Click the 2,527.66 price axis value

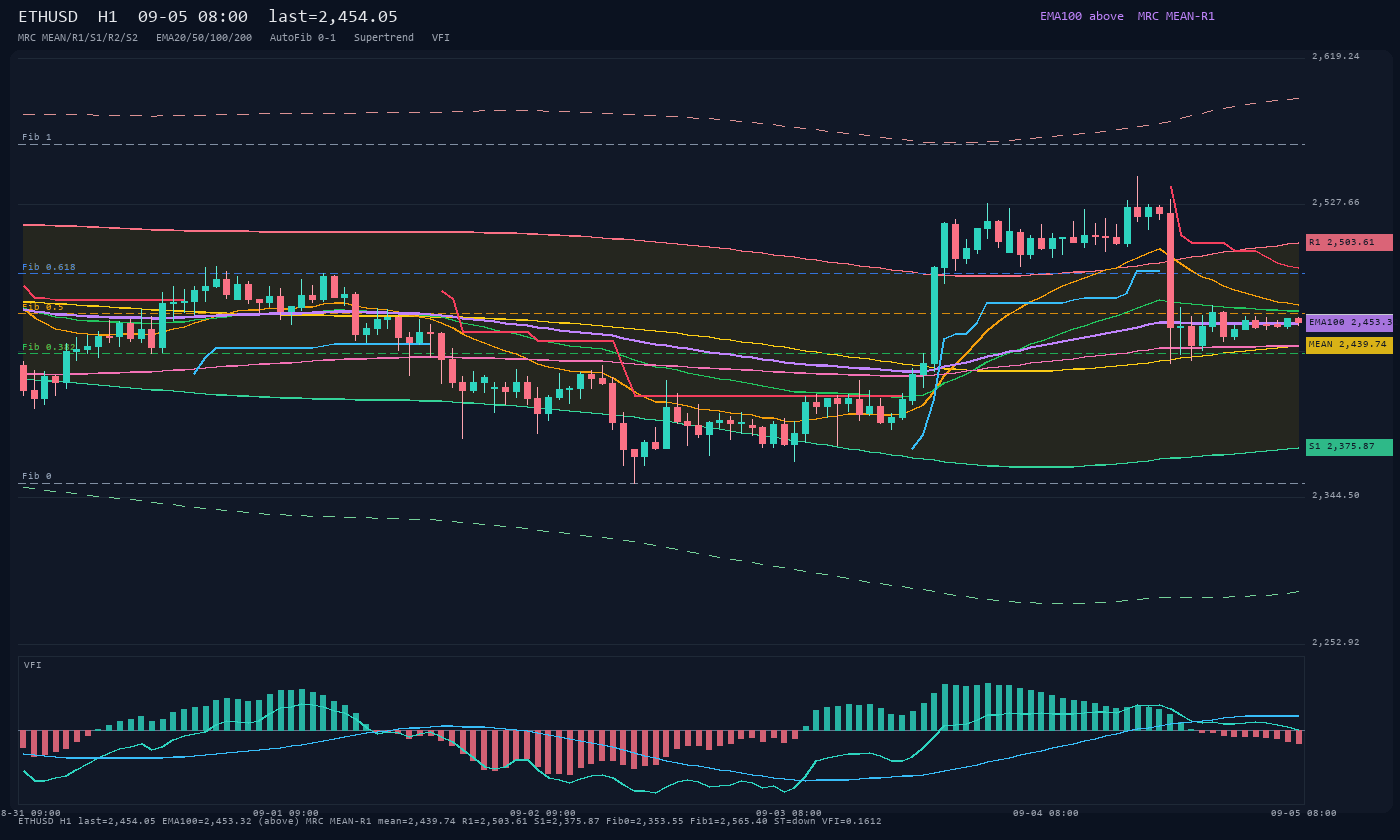click(1336, 202)
